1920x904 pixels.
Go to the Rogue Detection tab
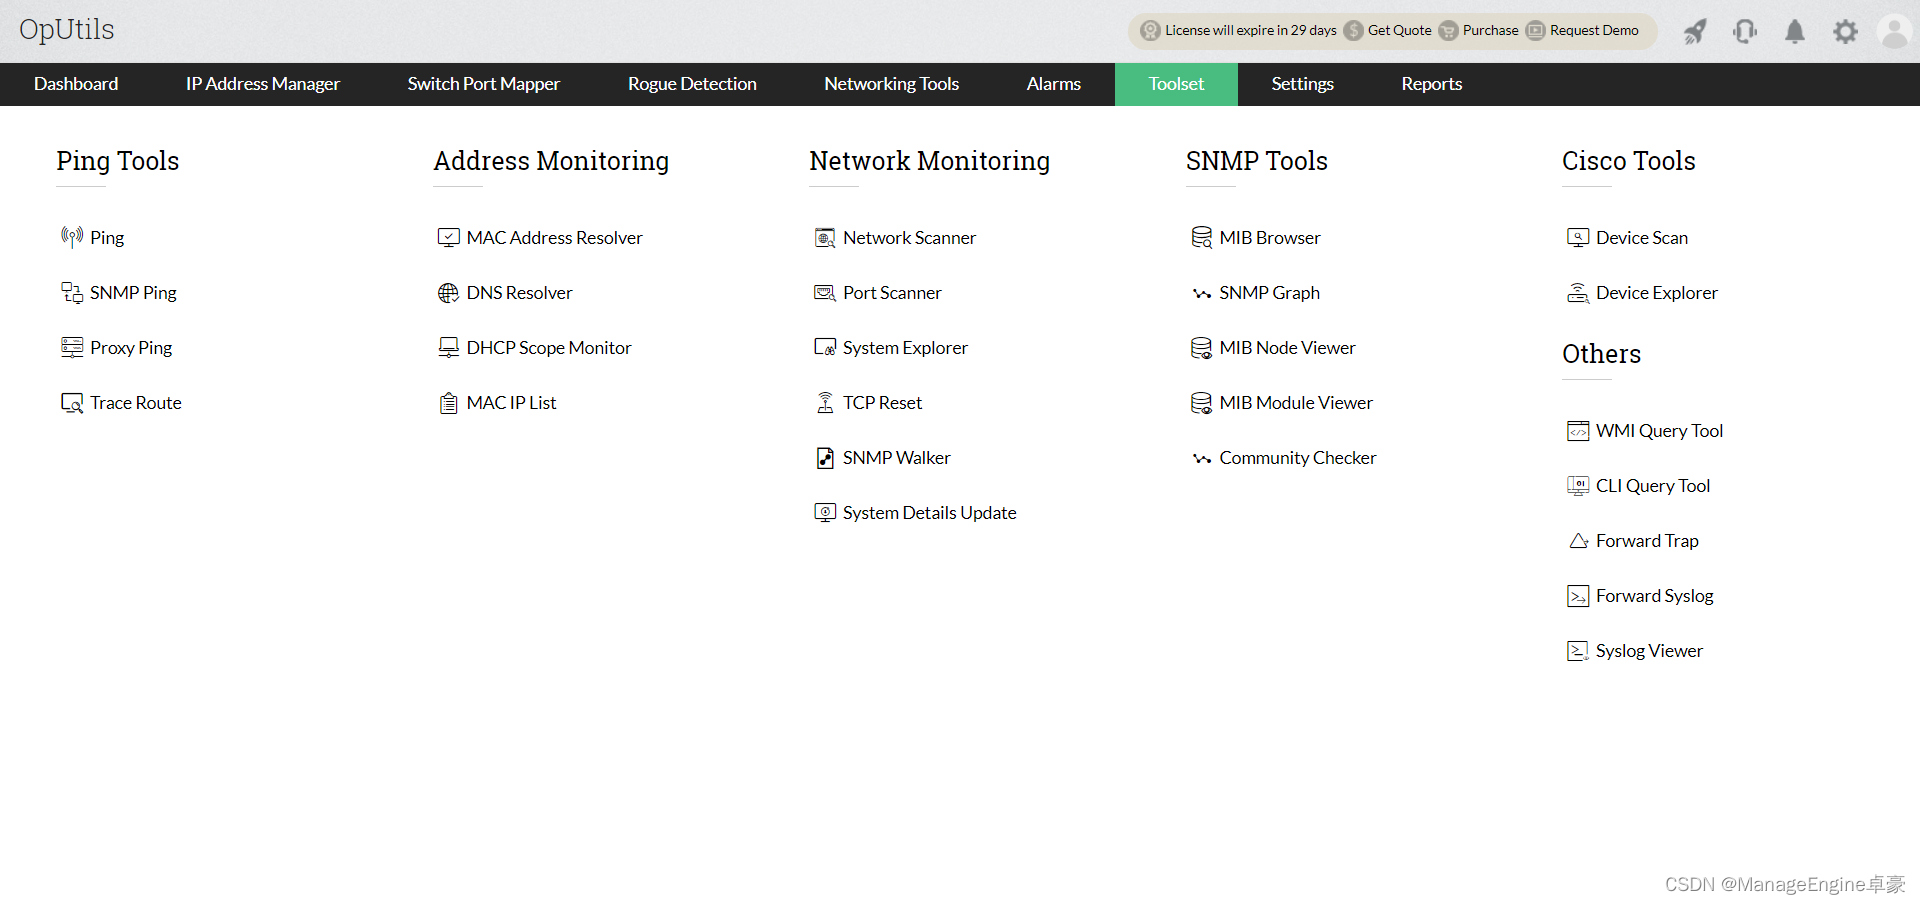click(692, 84)
